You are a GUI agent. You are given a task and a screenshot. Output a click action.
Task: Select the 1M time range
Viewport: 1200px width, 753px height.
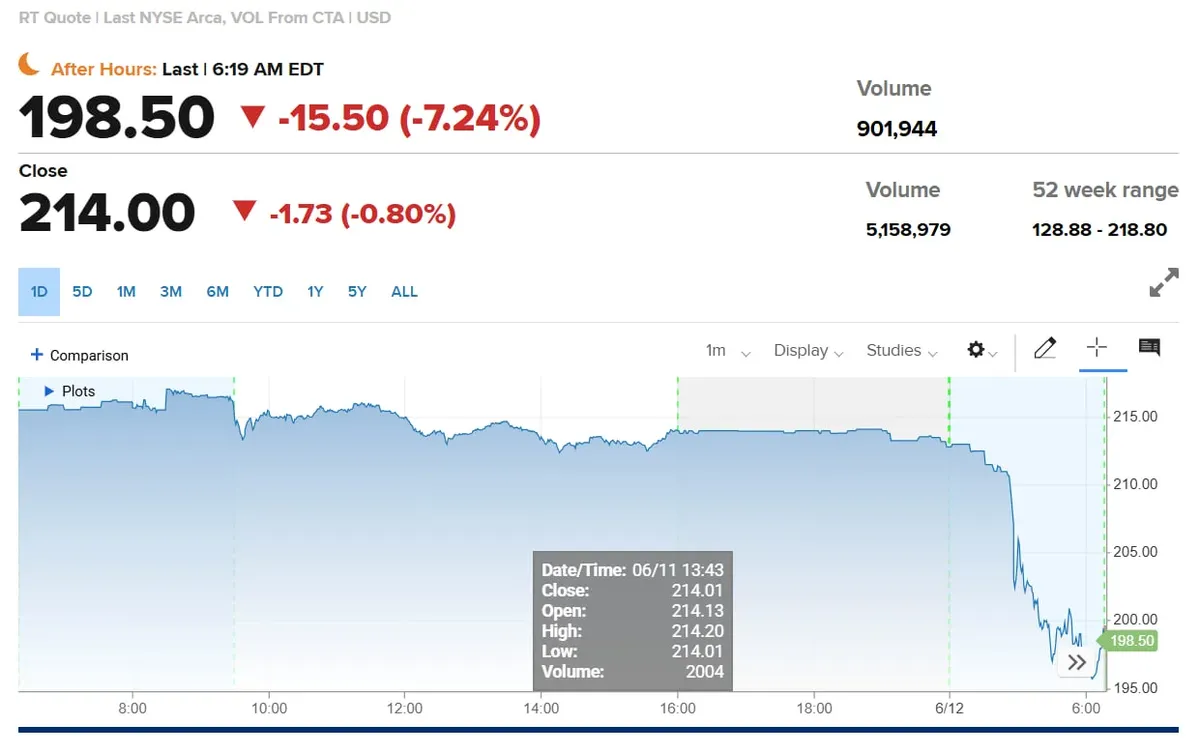tap(126, 292)
